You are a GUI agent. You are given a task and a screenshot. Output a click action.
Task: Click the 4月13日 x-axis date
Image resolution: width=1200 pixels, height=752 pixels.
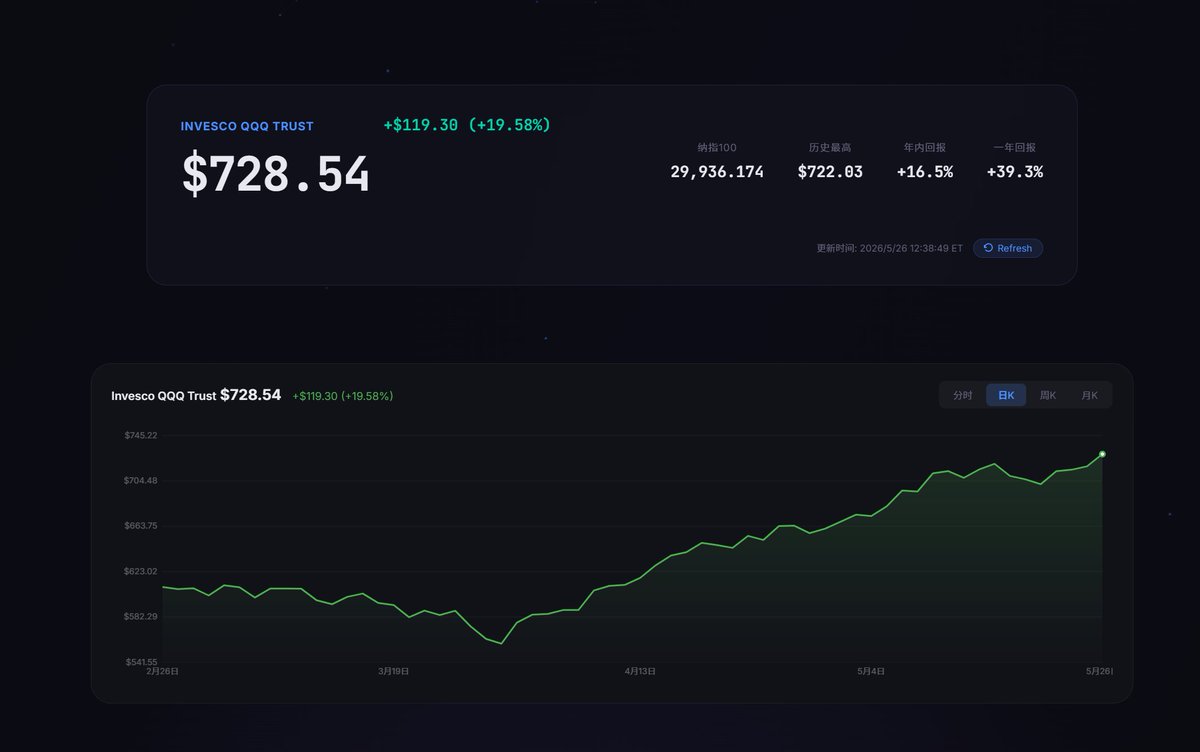[x=640, y=672]
